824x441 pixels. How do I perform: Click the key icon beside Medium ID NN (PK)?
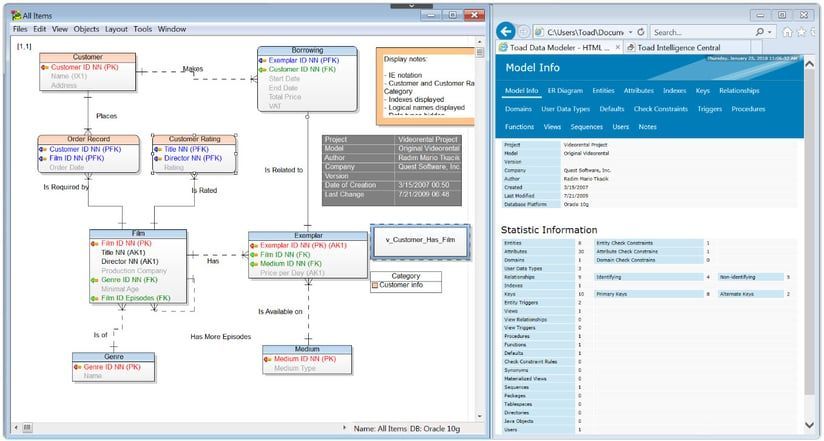pyautogui.click(x=268, y=360)
